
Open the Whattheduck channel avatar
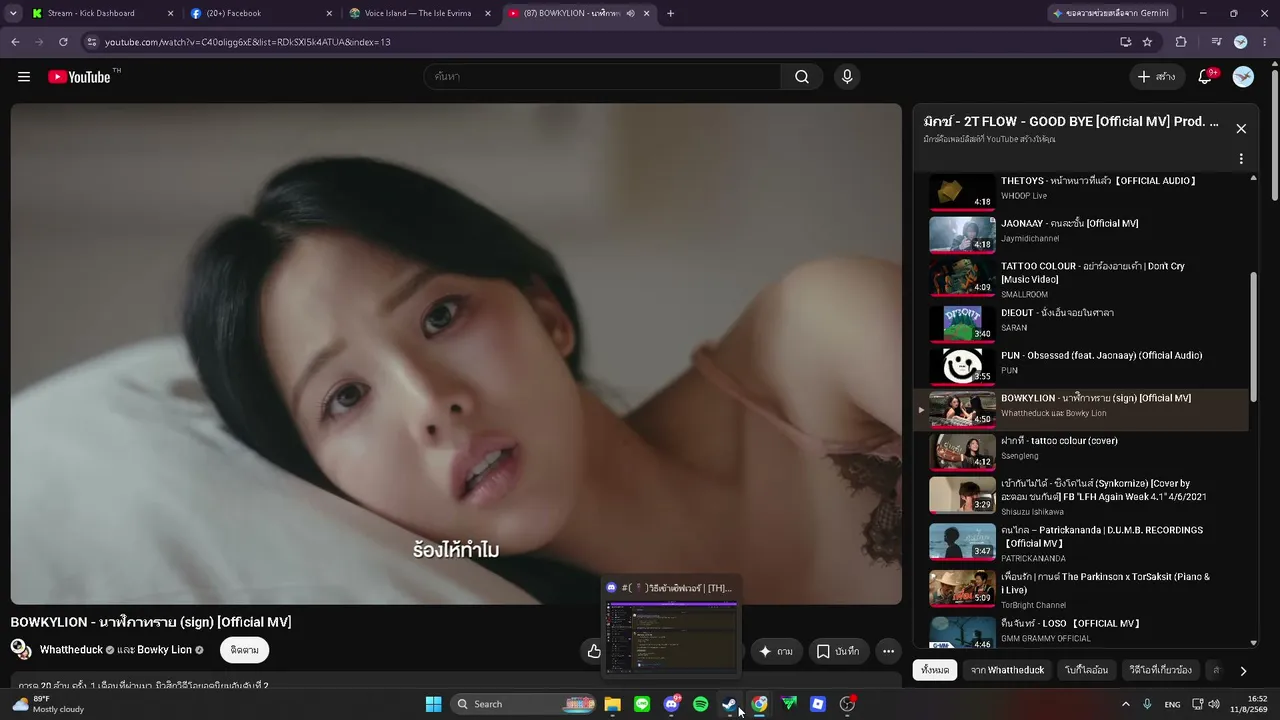click(21, 649)
